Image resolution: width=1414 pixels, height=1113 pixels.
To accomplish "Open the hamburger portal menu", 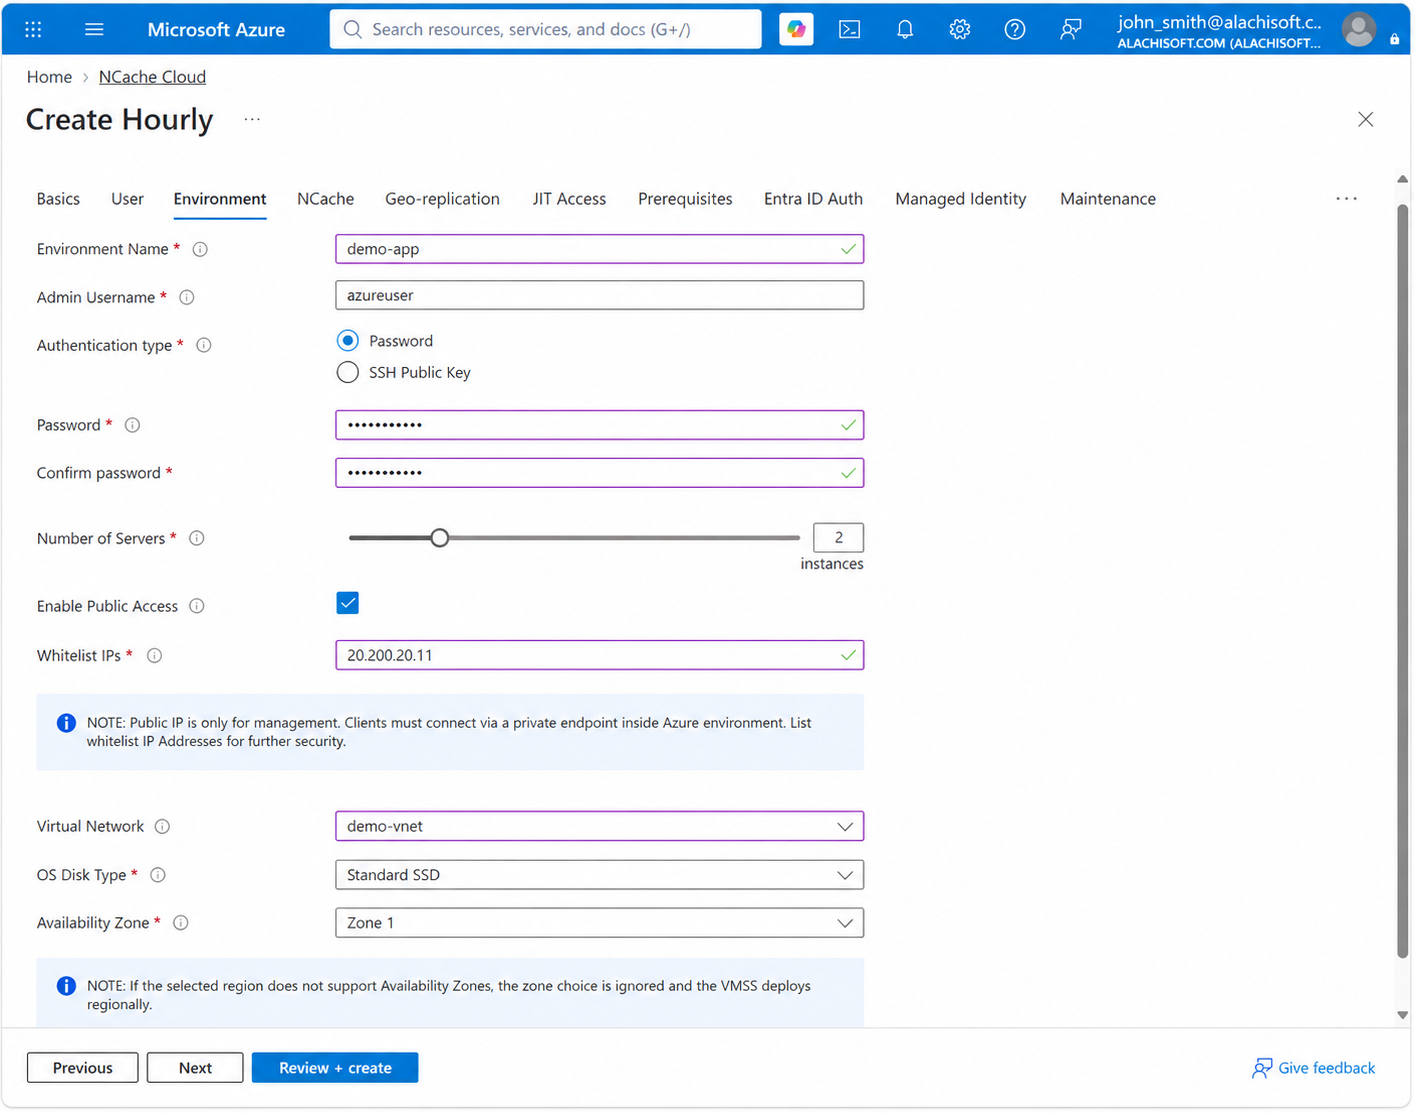I will [94, 29].
